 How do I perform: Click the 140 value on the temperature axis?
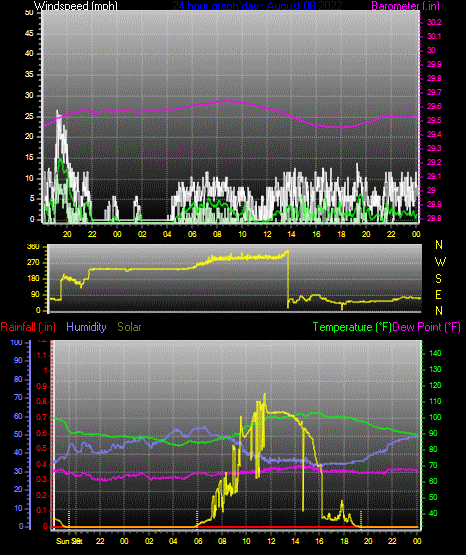tap(435, 353)
